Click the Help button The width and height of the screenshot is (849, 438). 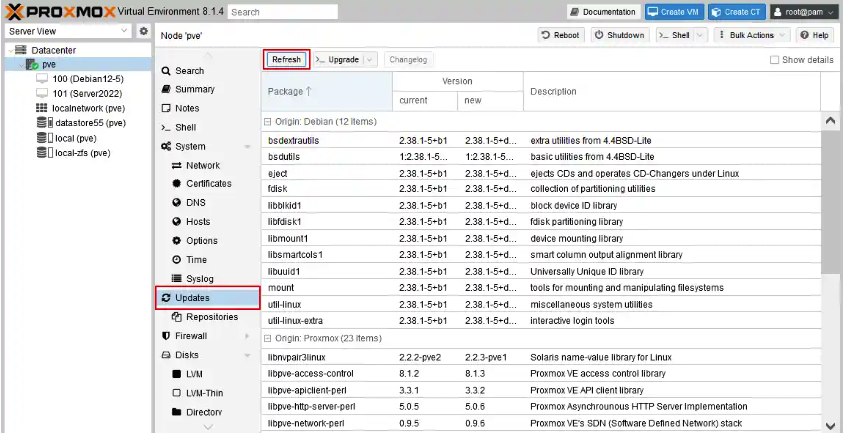pos(815,35)
